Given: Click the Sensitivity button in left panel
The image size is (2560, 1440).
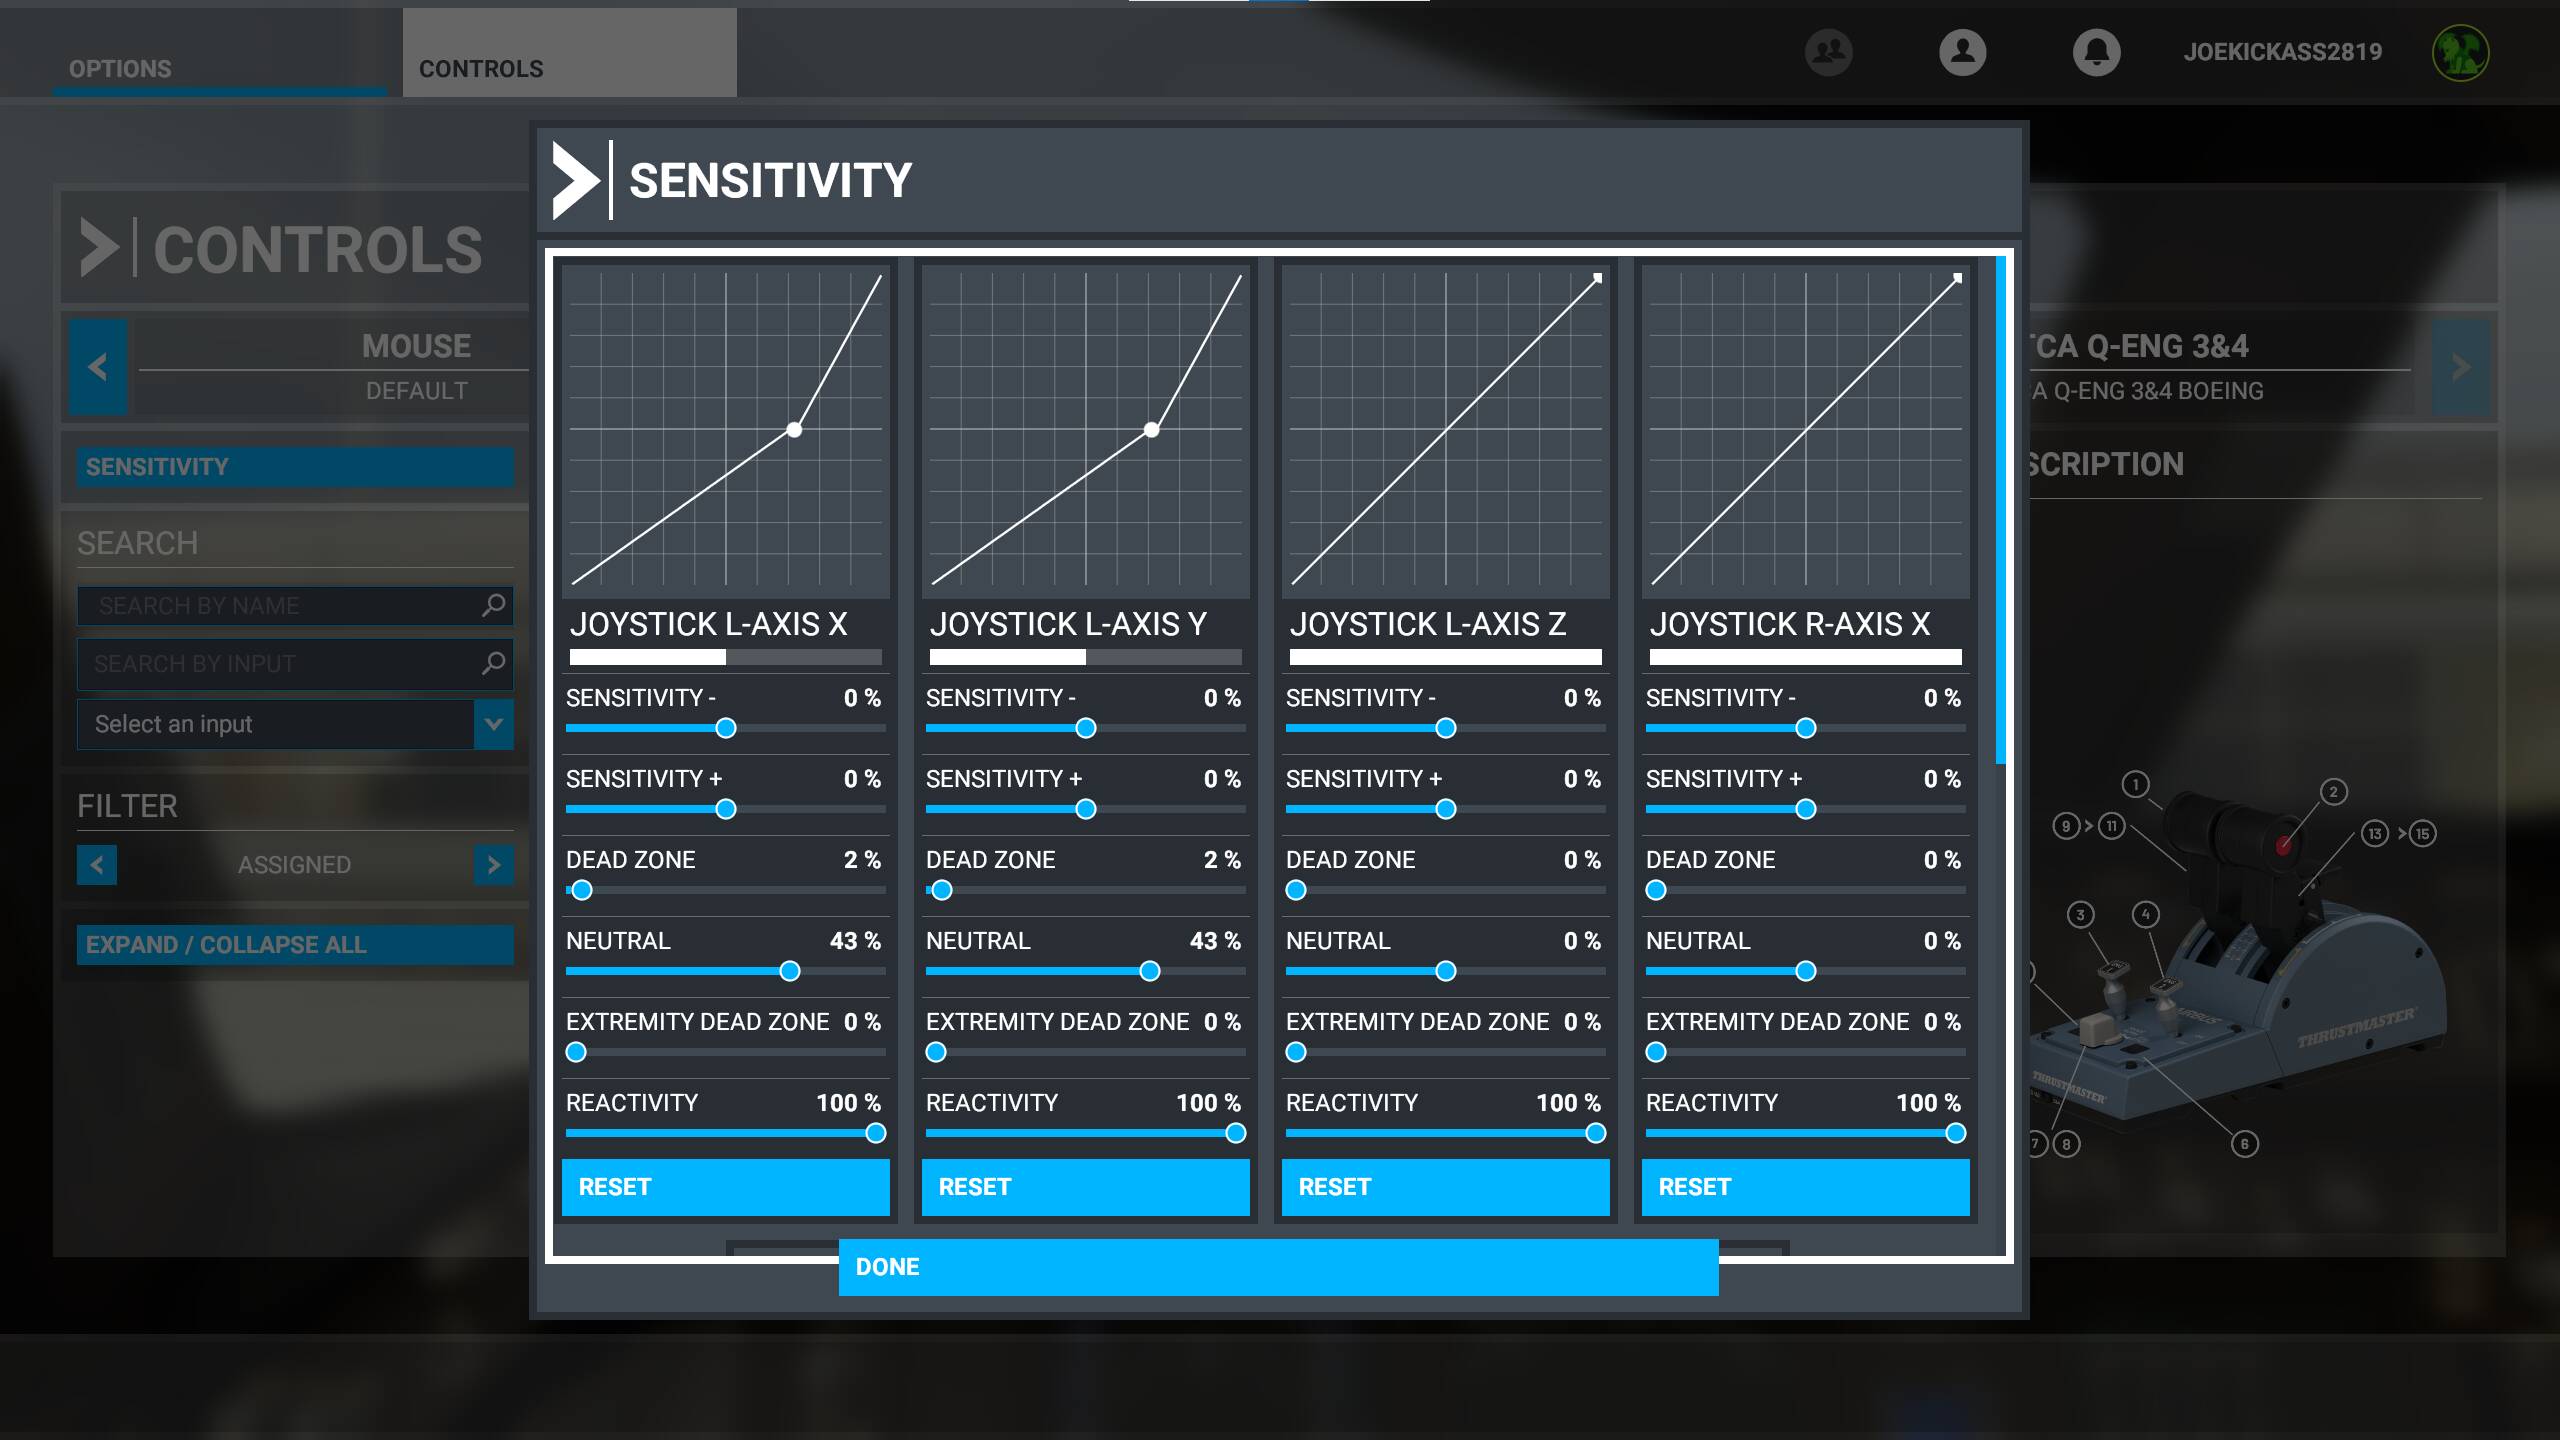Looking at the screenshot, I should pyautogui.click(x=295, y=467).
